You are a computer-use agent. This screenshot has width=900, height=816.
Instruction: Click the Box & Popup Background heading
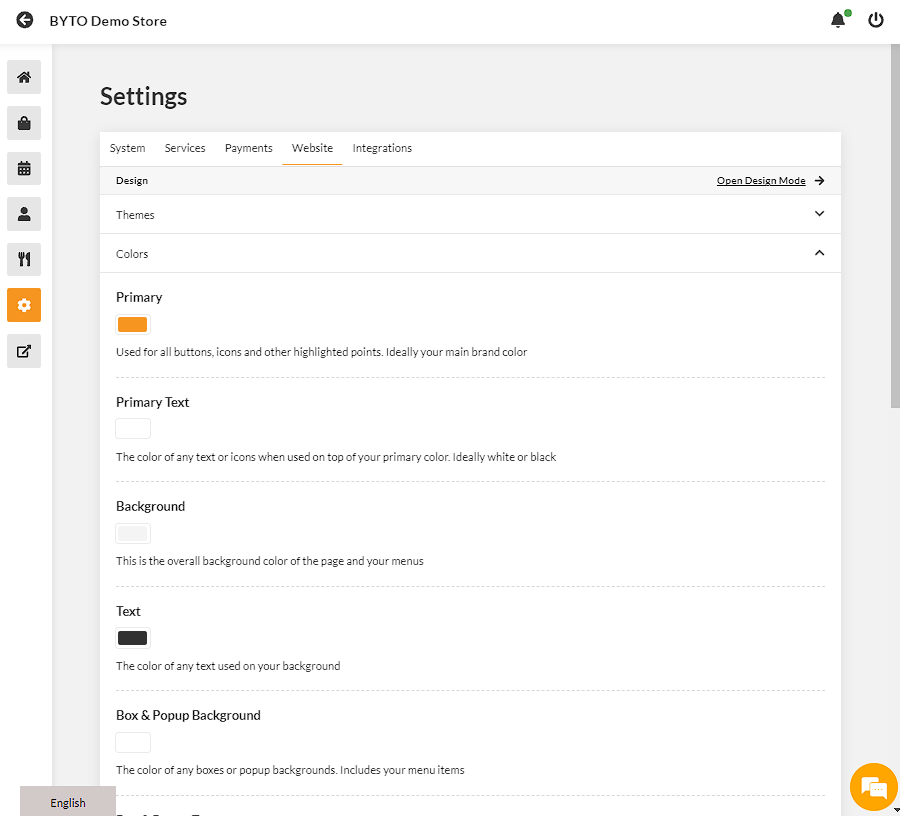point(188,715)
